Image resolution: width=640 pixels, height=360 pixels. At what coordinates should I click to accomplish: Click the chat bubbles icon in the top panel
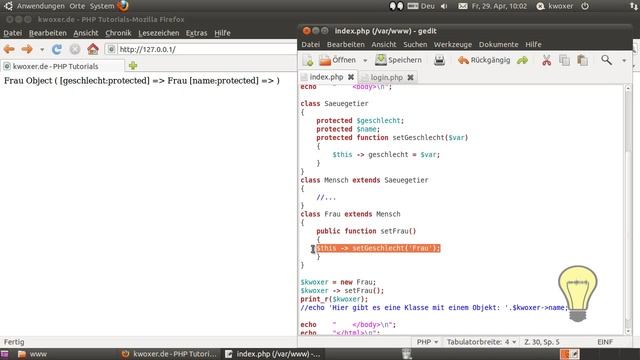pos(396,6)
